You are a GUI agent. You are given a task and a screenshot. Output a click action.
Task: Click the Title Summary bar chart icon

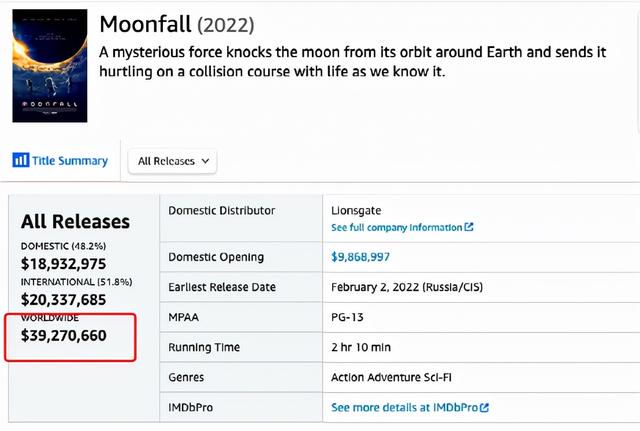[x=20, y=160]
